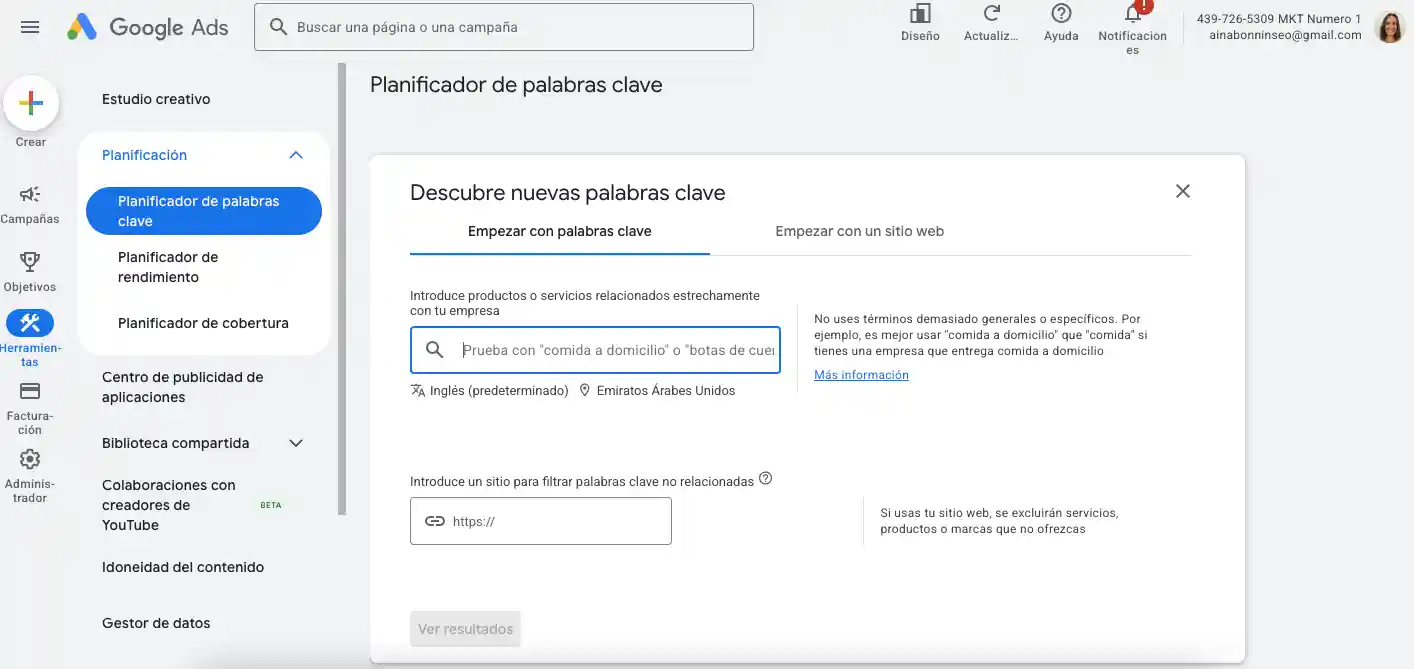The width and height of the screenshot is (1414, 669).
Task: Click the translate language icon
Action: 418,391
